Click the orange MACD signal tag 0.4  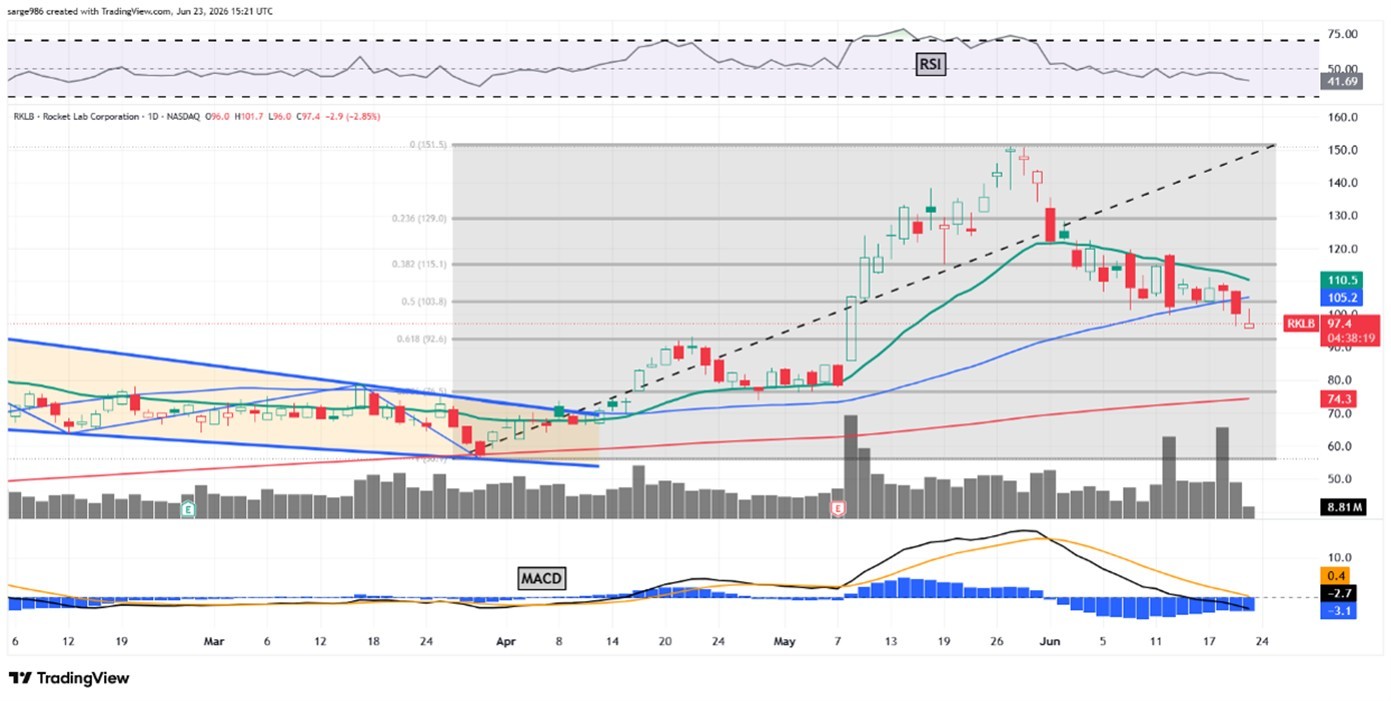point(1337,576)
